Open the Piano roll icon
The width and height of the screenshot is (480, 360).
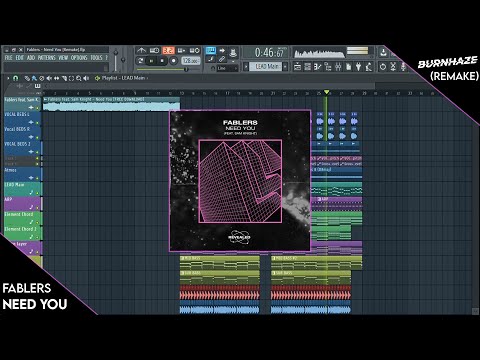(x=318, y=67)
